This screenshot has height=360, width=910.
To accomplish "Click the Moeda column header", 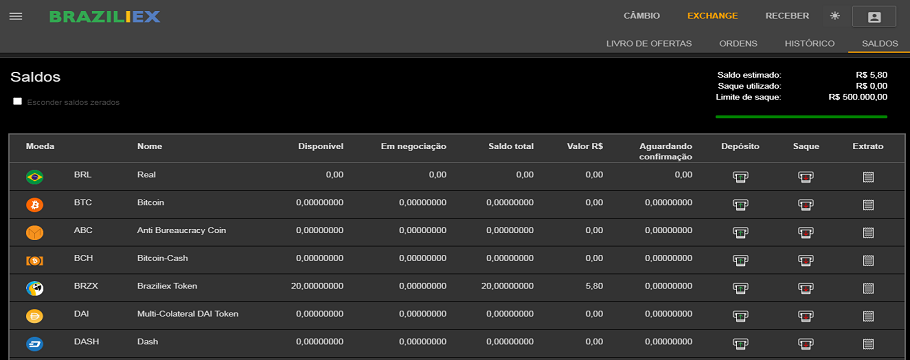I will (40, 146).
